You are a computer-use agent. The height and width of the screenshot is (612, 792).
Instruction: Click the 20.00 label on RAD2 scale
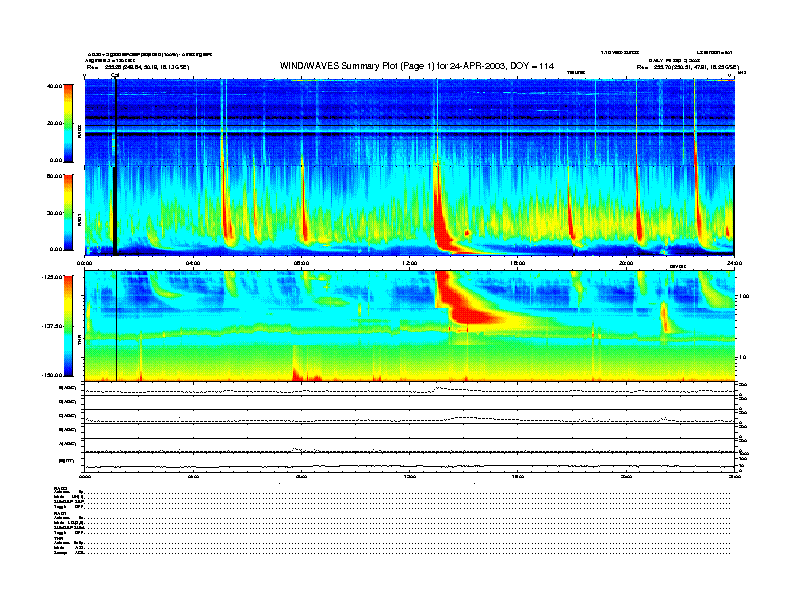coord(54,123)
